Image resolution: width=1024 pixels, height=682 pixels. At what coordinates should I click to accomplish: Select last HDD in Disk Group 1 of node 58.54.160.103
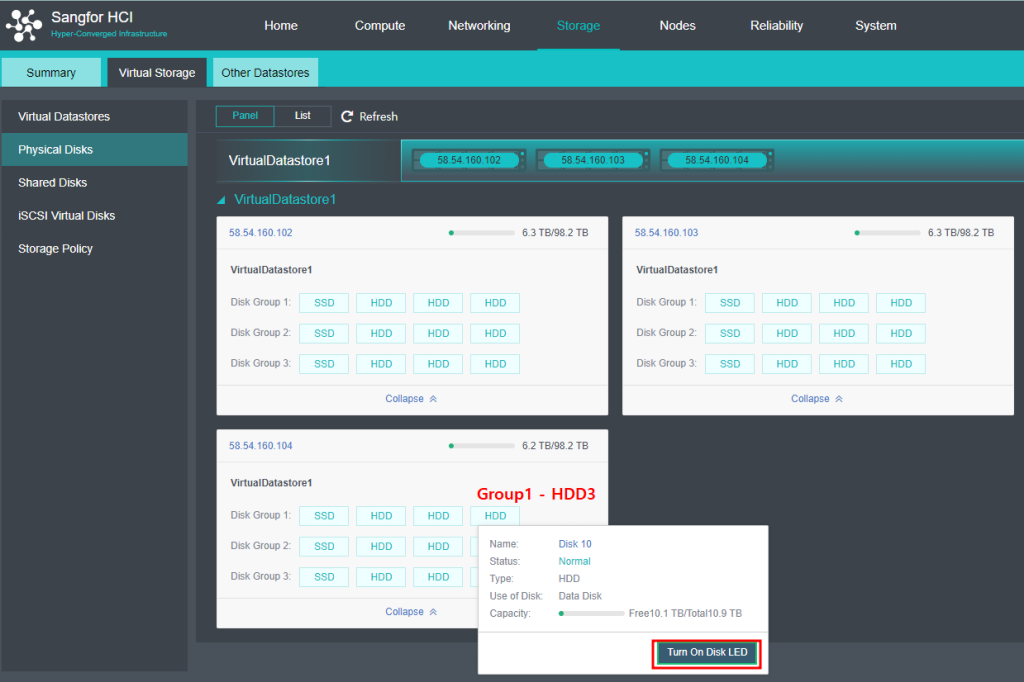coord(901,303)
